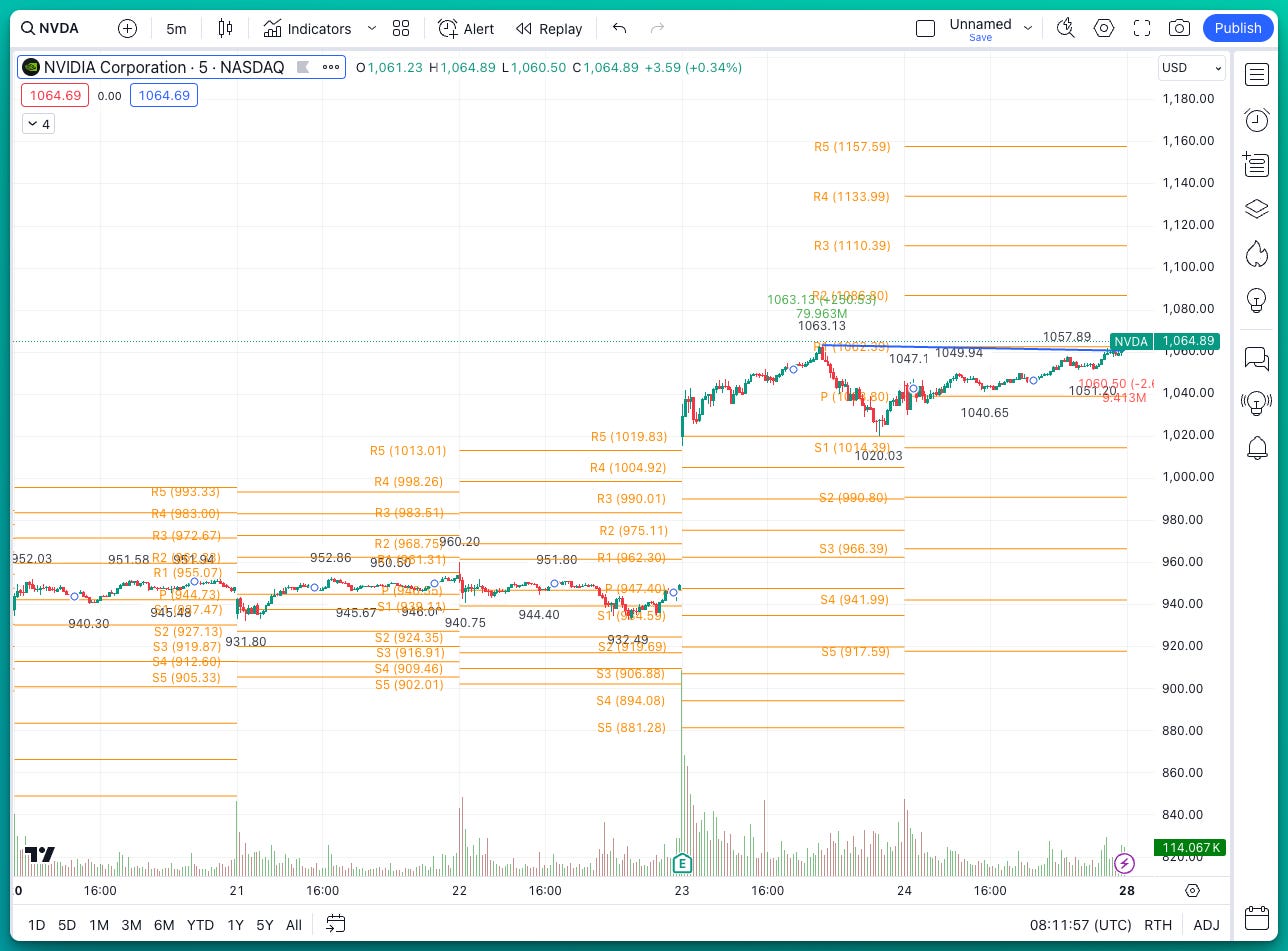Open the Indicators dialog
Image resolution: width=1288 pixels, height=951 pixels.
tap(307, 28)
